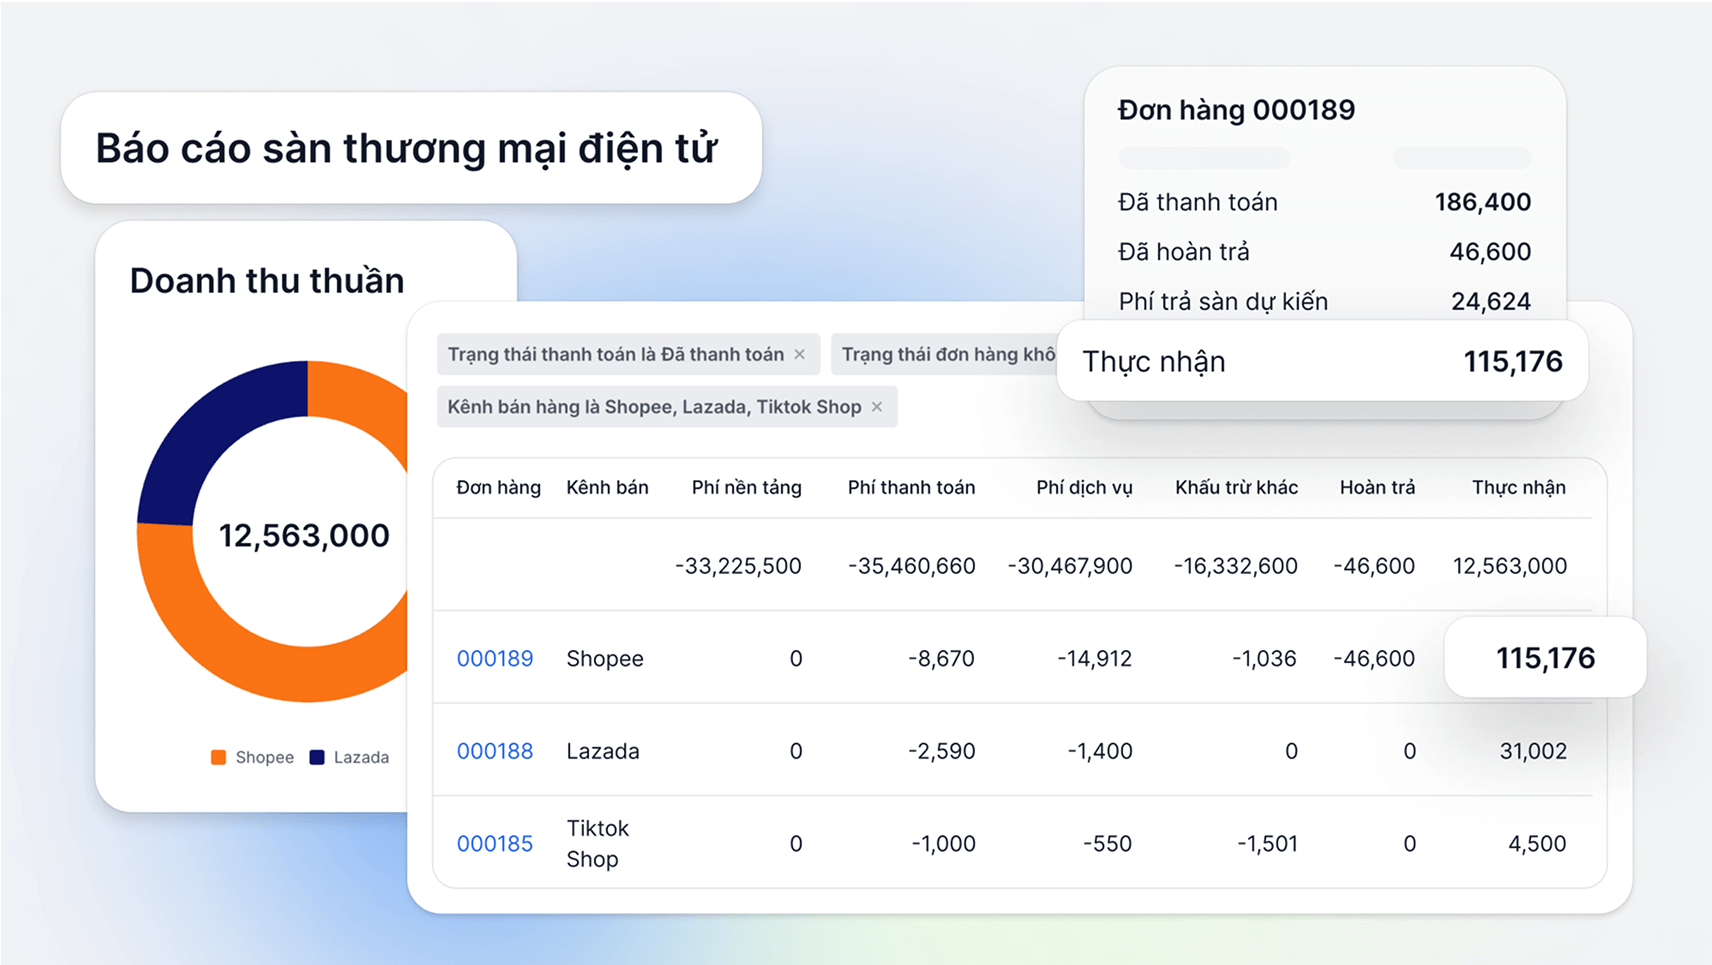Click the Kênh bán column header
The height and width of the screenshot is (965, 1712).
607,487
